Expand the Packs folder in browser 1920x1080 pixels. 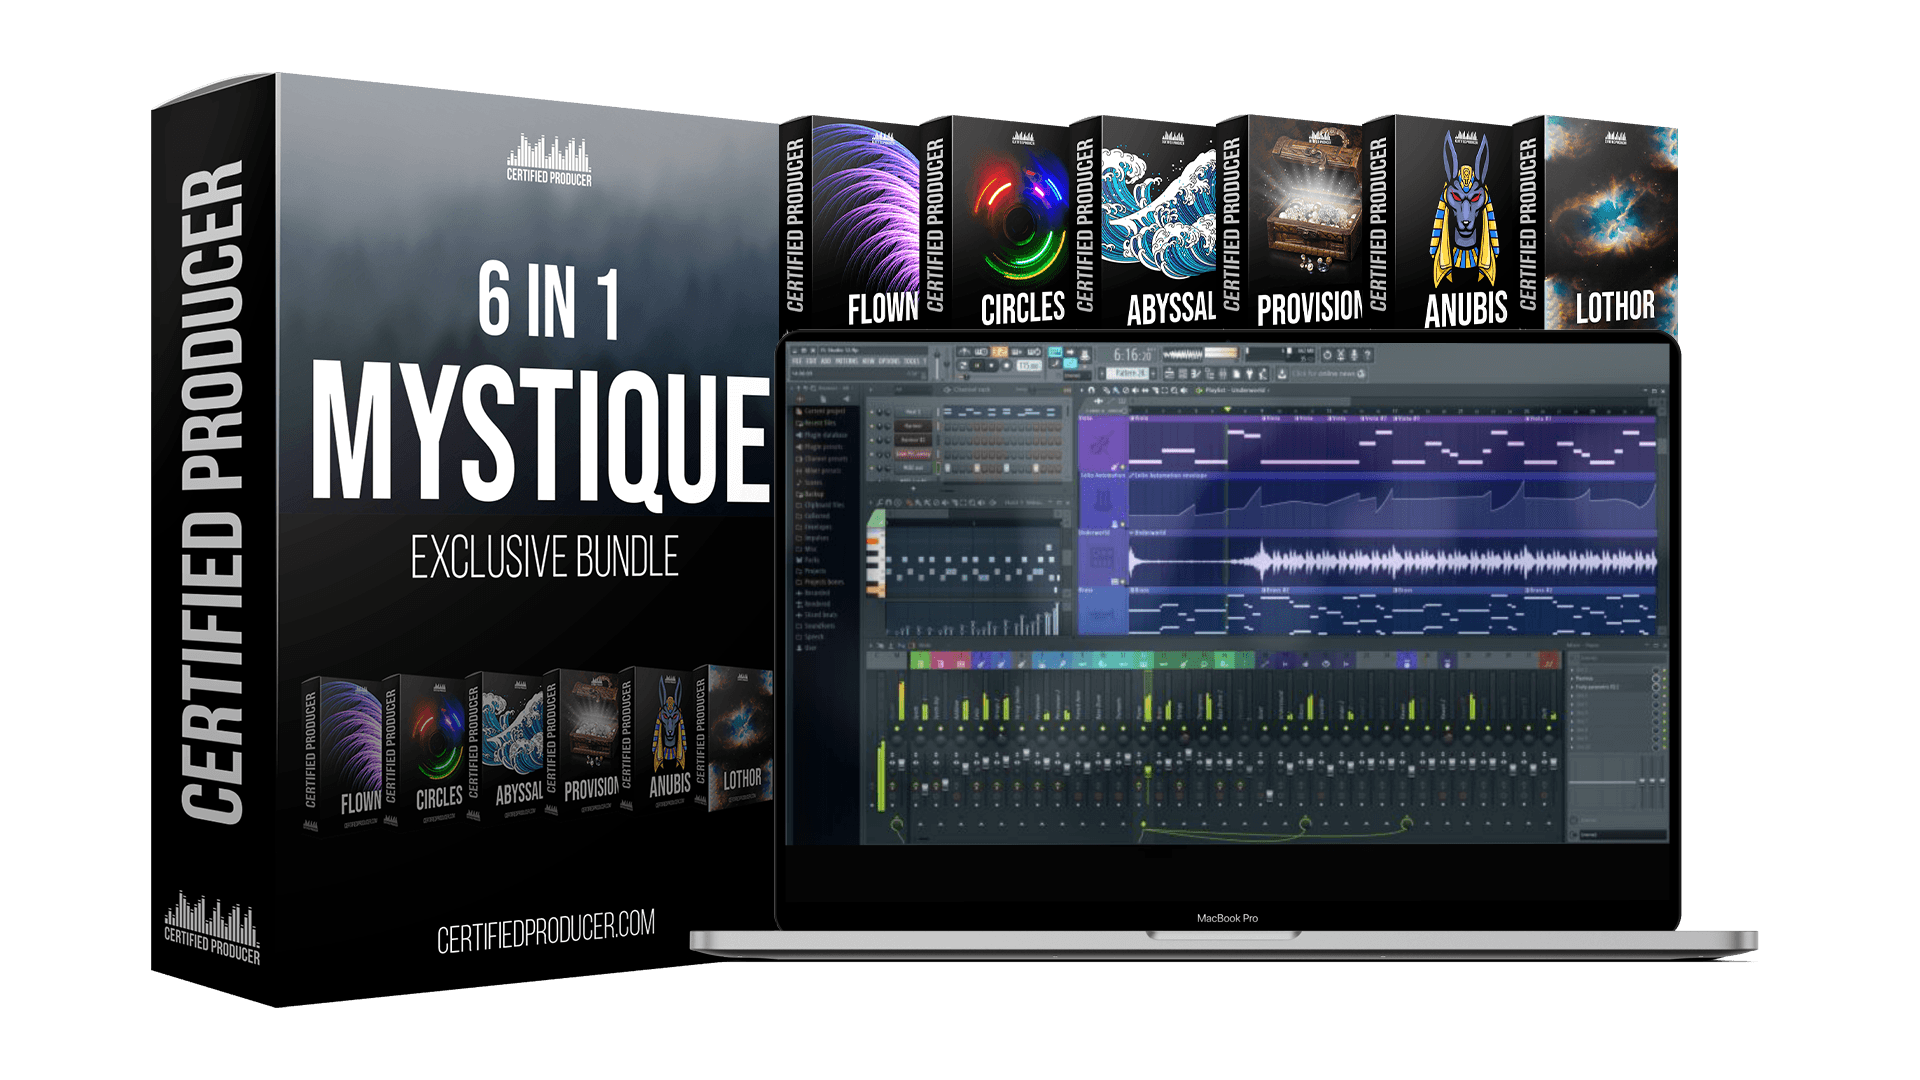812,559
